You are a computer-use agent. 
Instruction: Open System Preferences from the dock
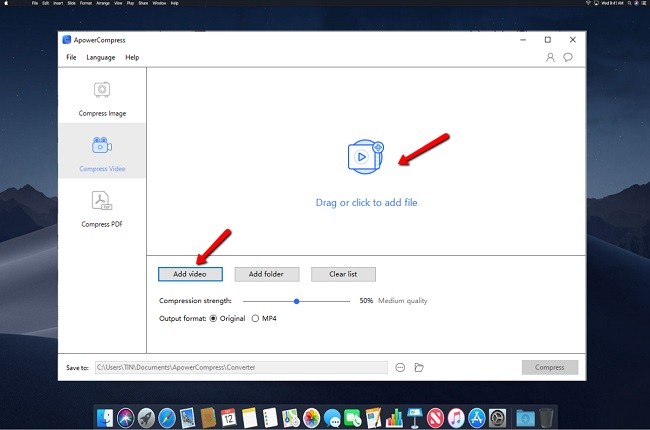497,418
